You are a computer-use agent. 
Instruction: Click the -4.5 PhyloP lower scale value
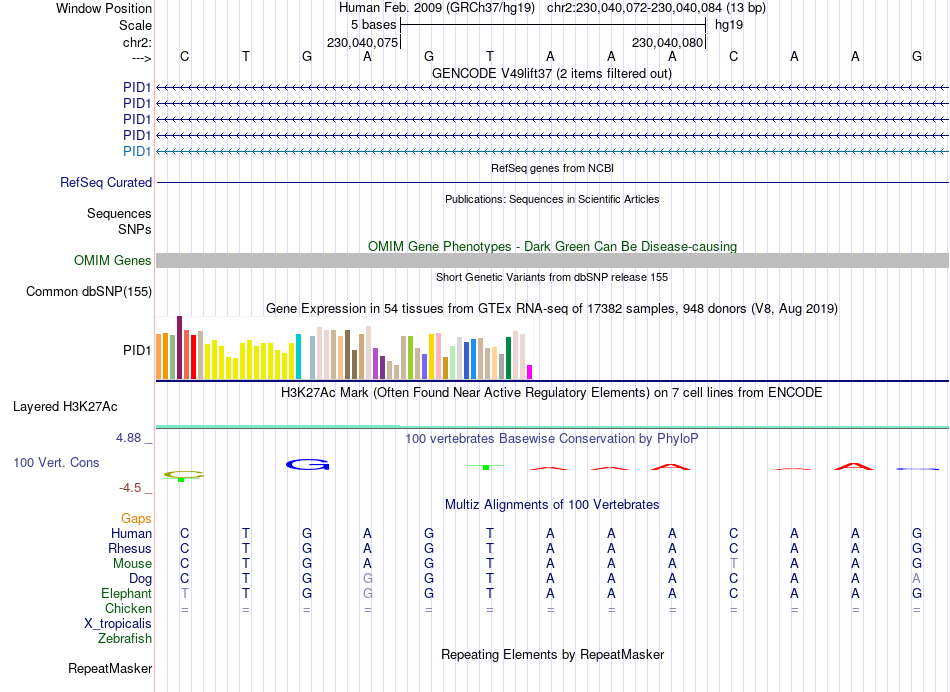pos(130,488)
